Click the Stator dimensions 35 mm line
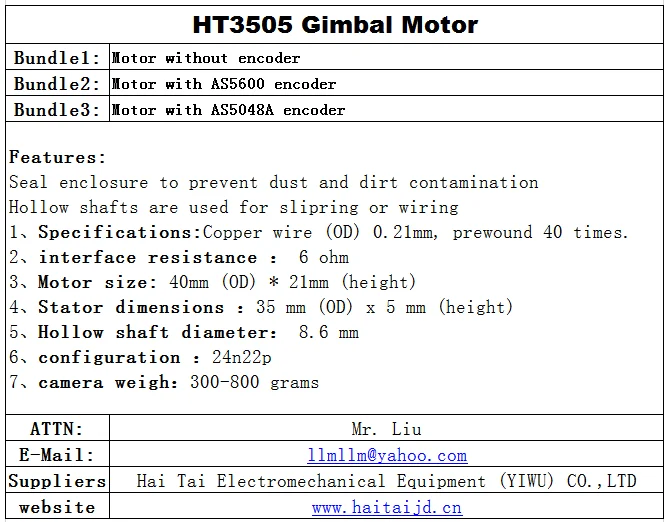 (x=261, y=307)
